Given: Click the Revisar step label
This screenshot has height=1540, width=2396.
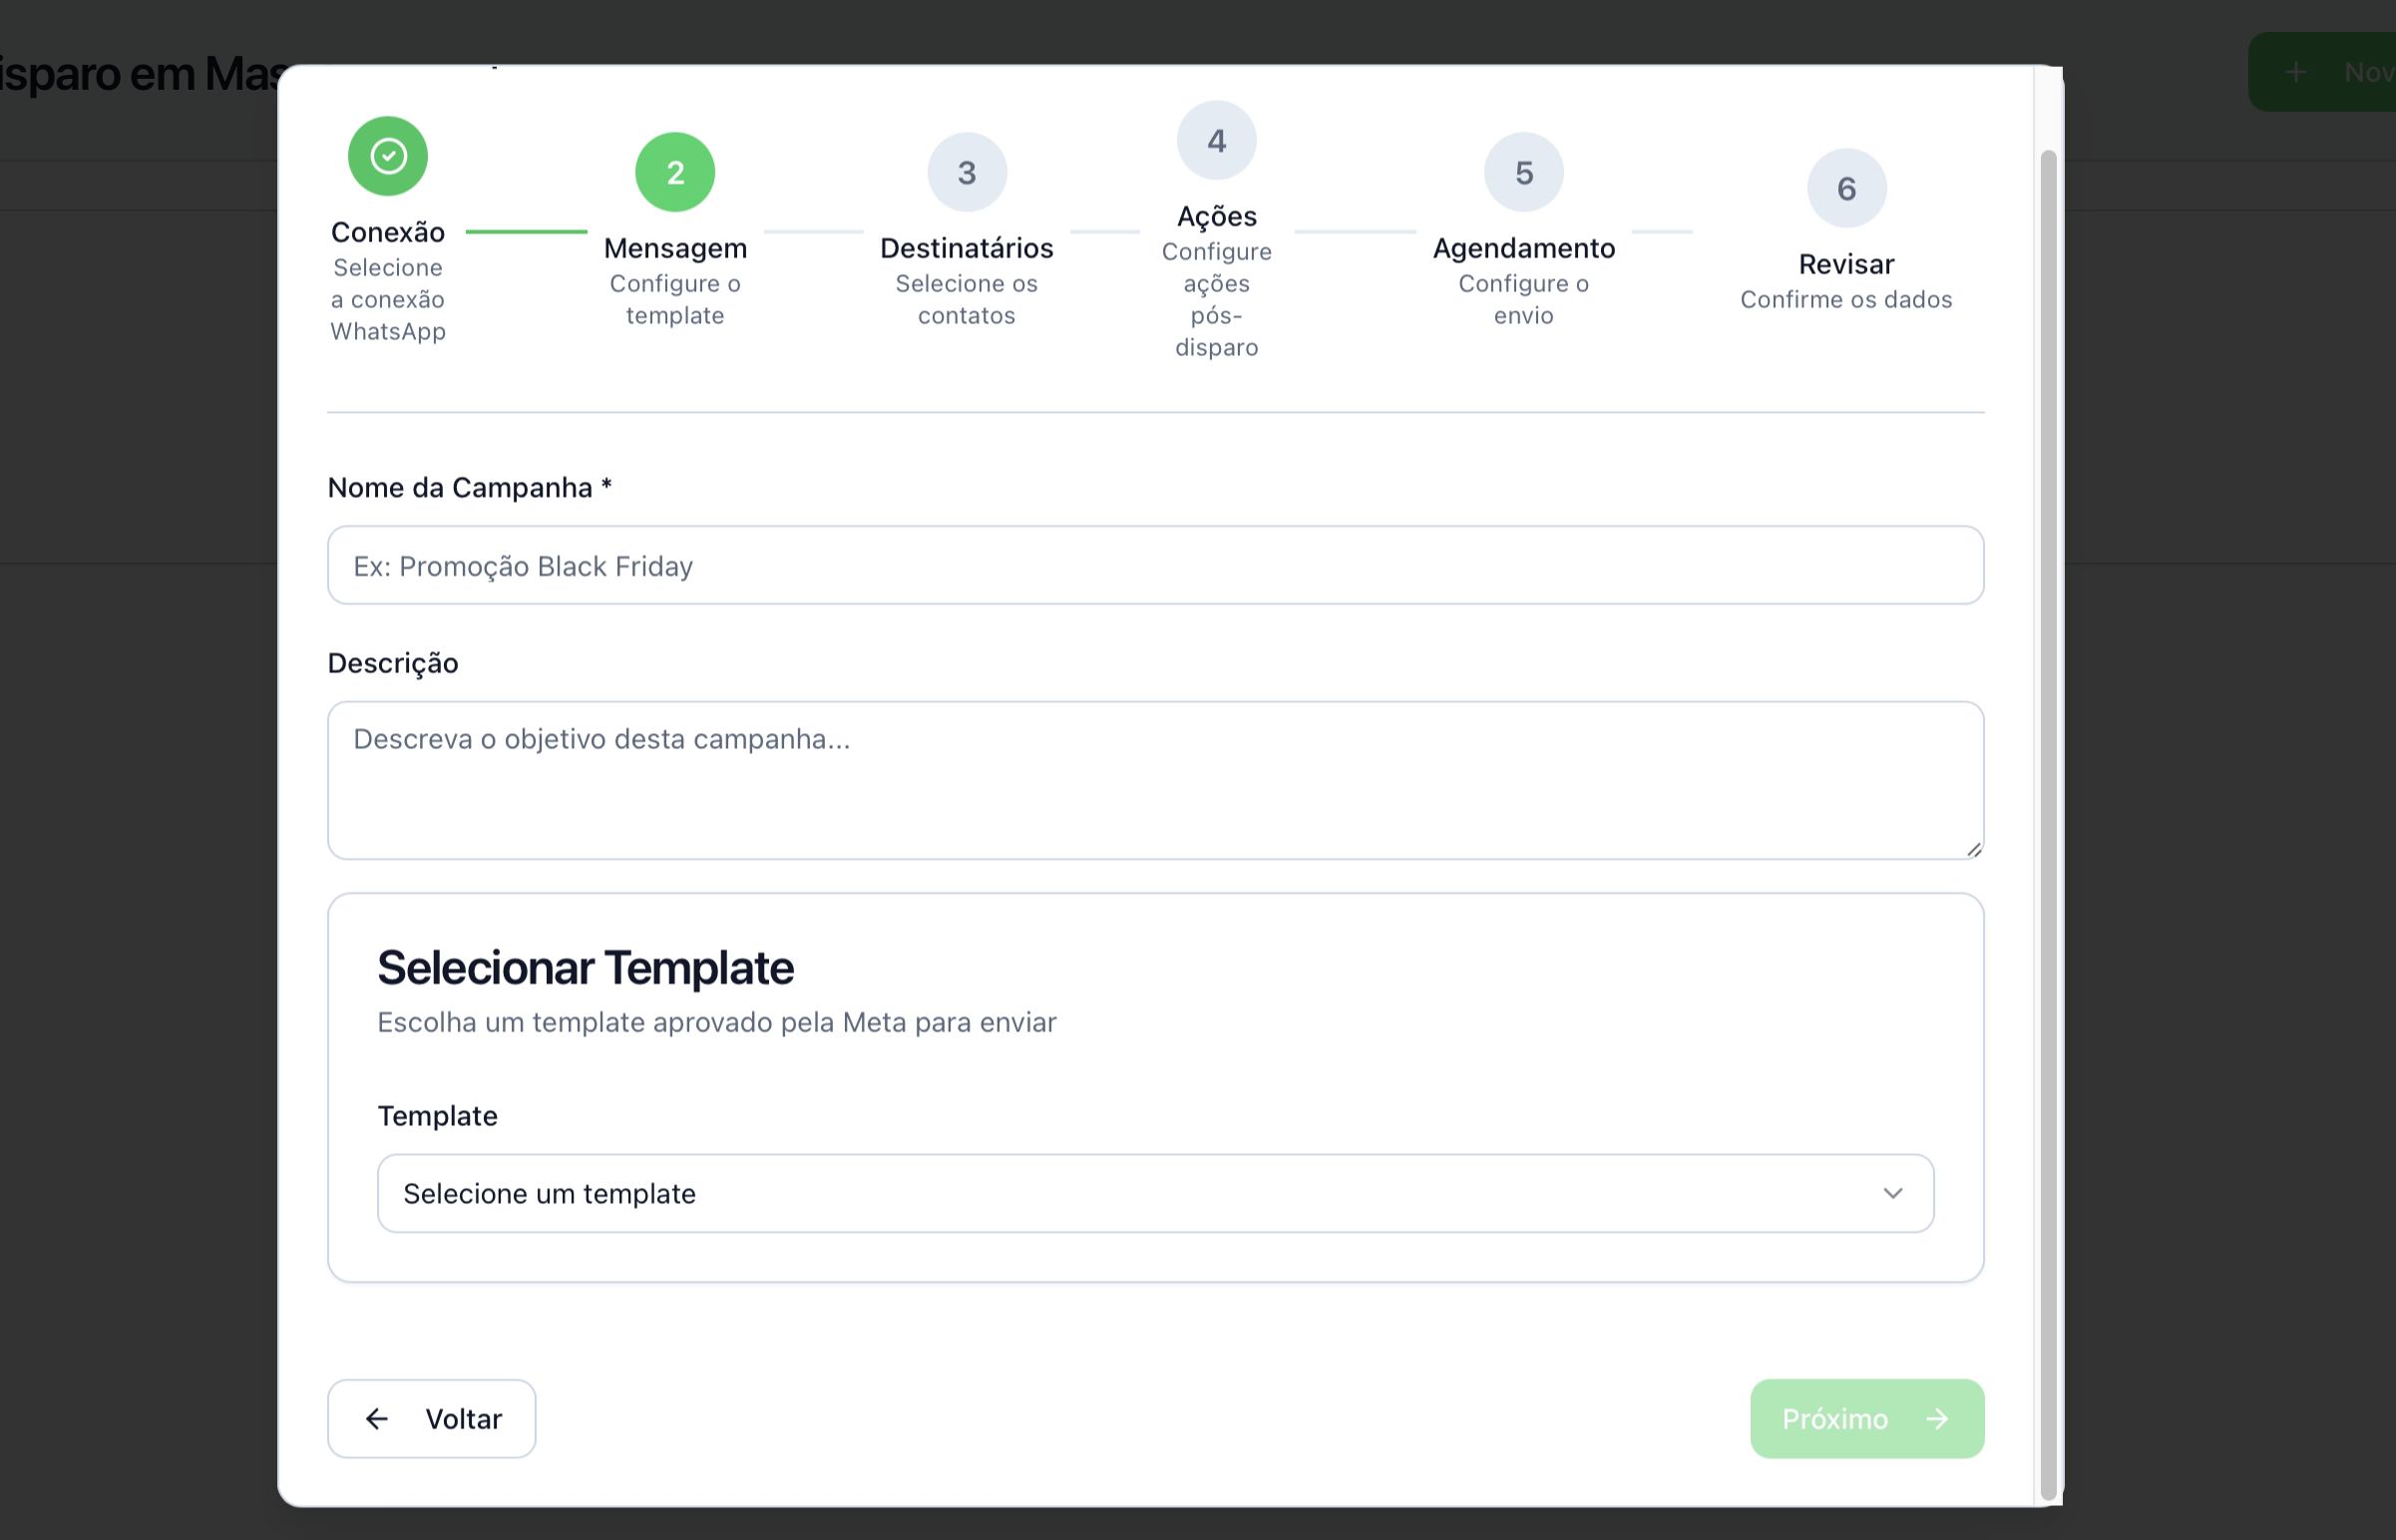Looking at the screenshot, I should tap(1846, 264).
